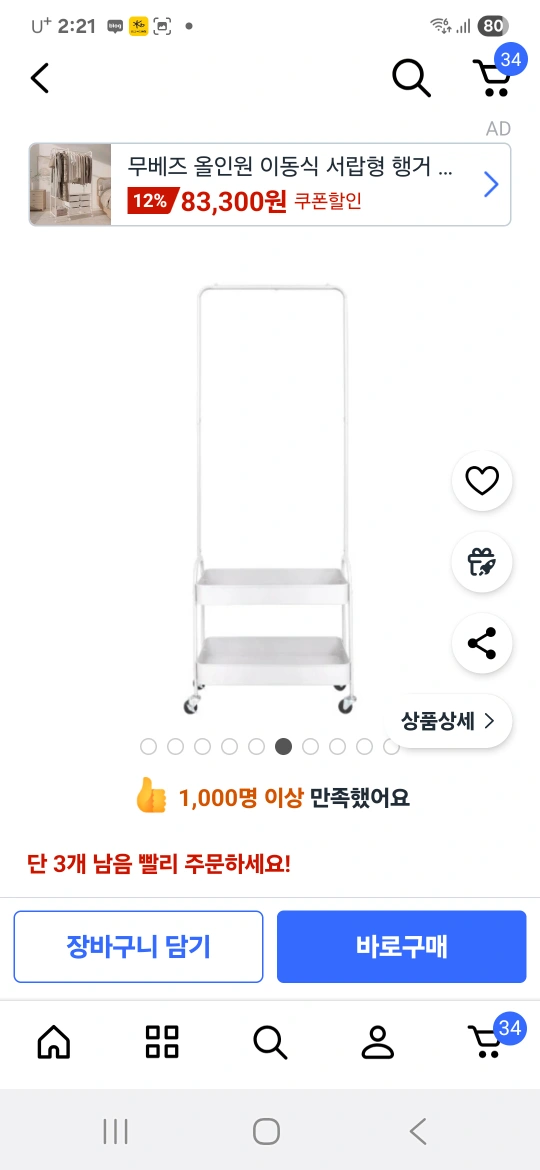Open my account profile tab
Viewport: 540px width, 1170px height.
(x=378, y=1042)
